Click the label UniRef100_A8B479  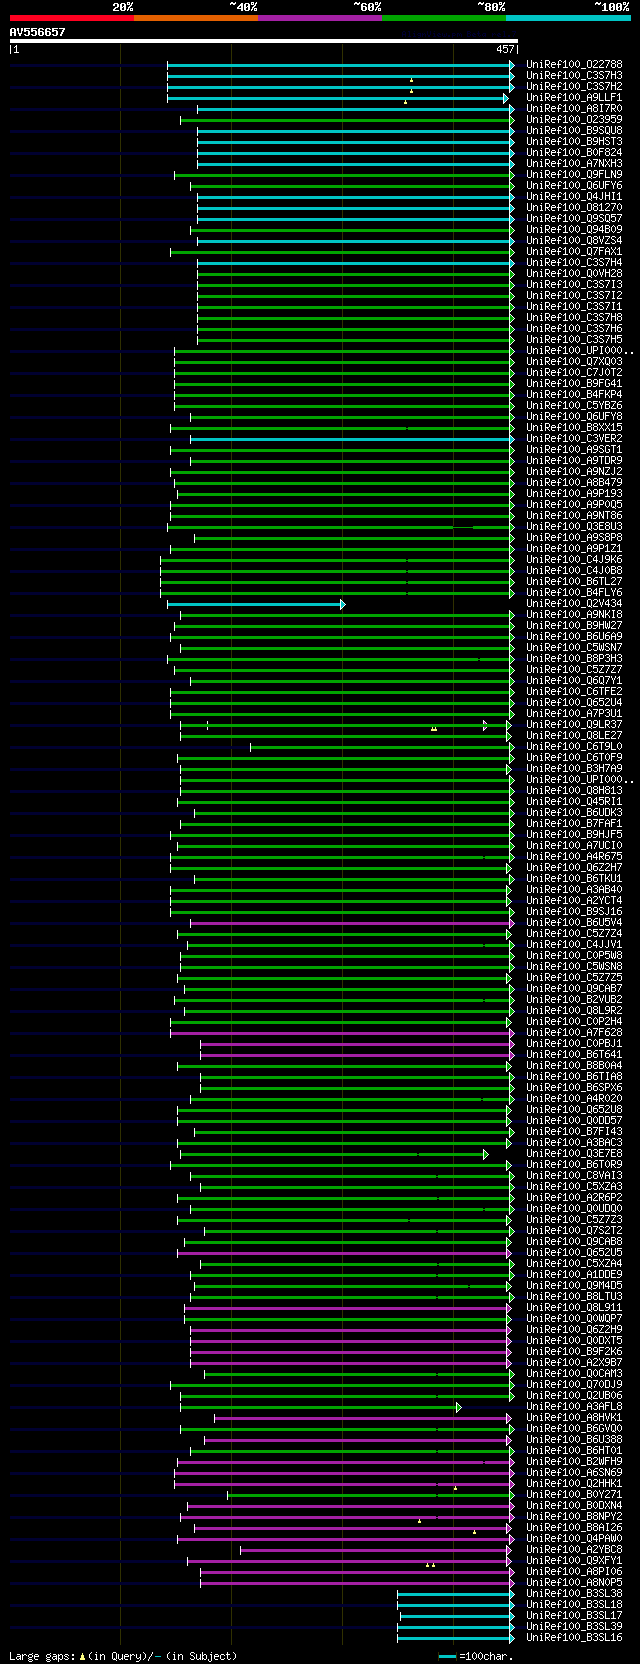coord(574,483)
